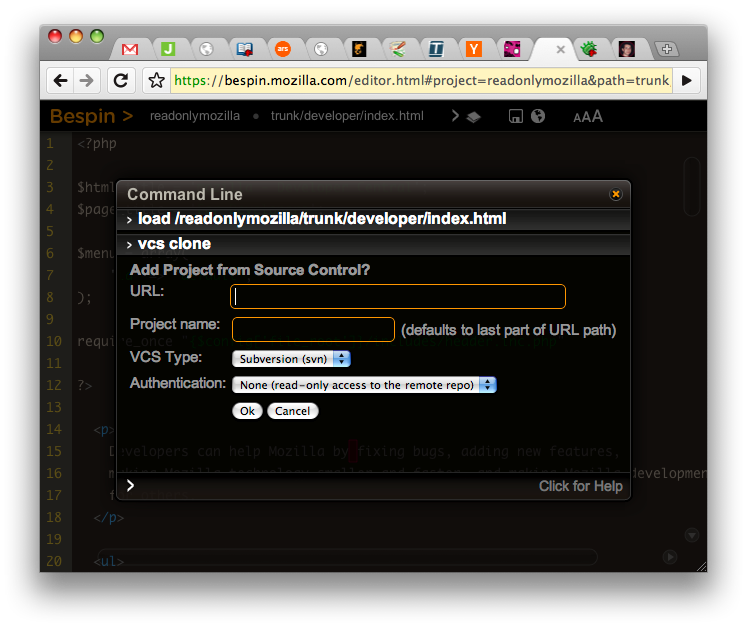This screenshot has height=627, width=747.
Task: Expand the browser page menu arrow
Action: click(x=686, y=81)
